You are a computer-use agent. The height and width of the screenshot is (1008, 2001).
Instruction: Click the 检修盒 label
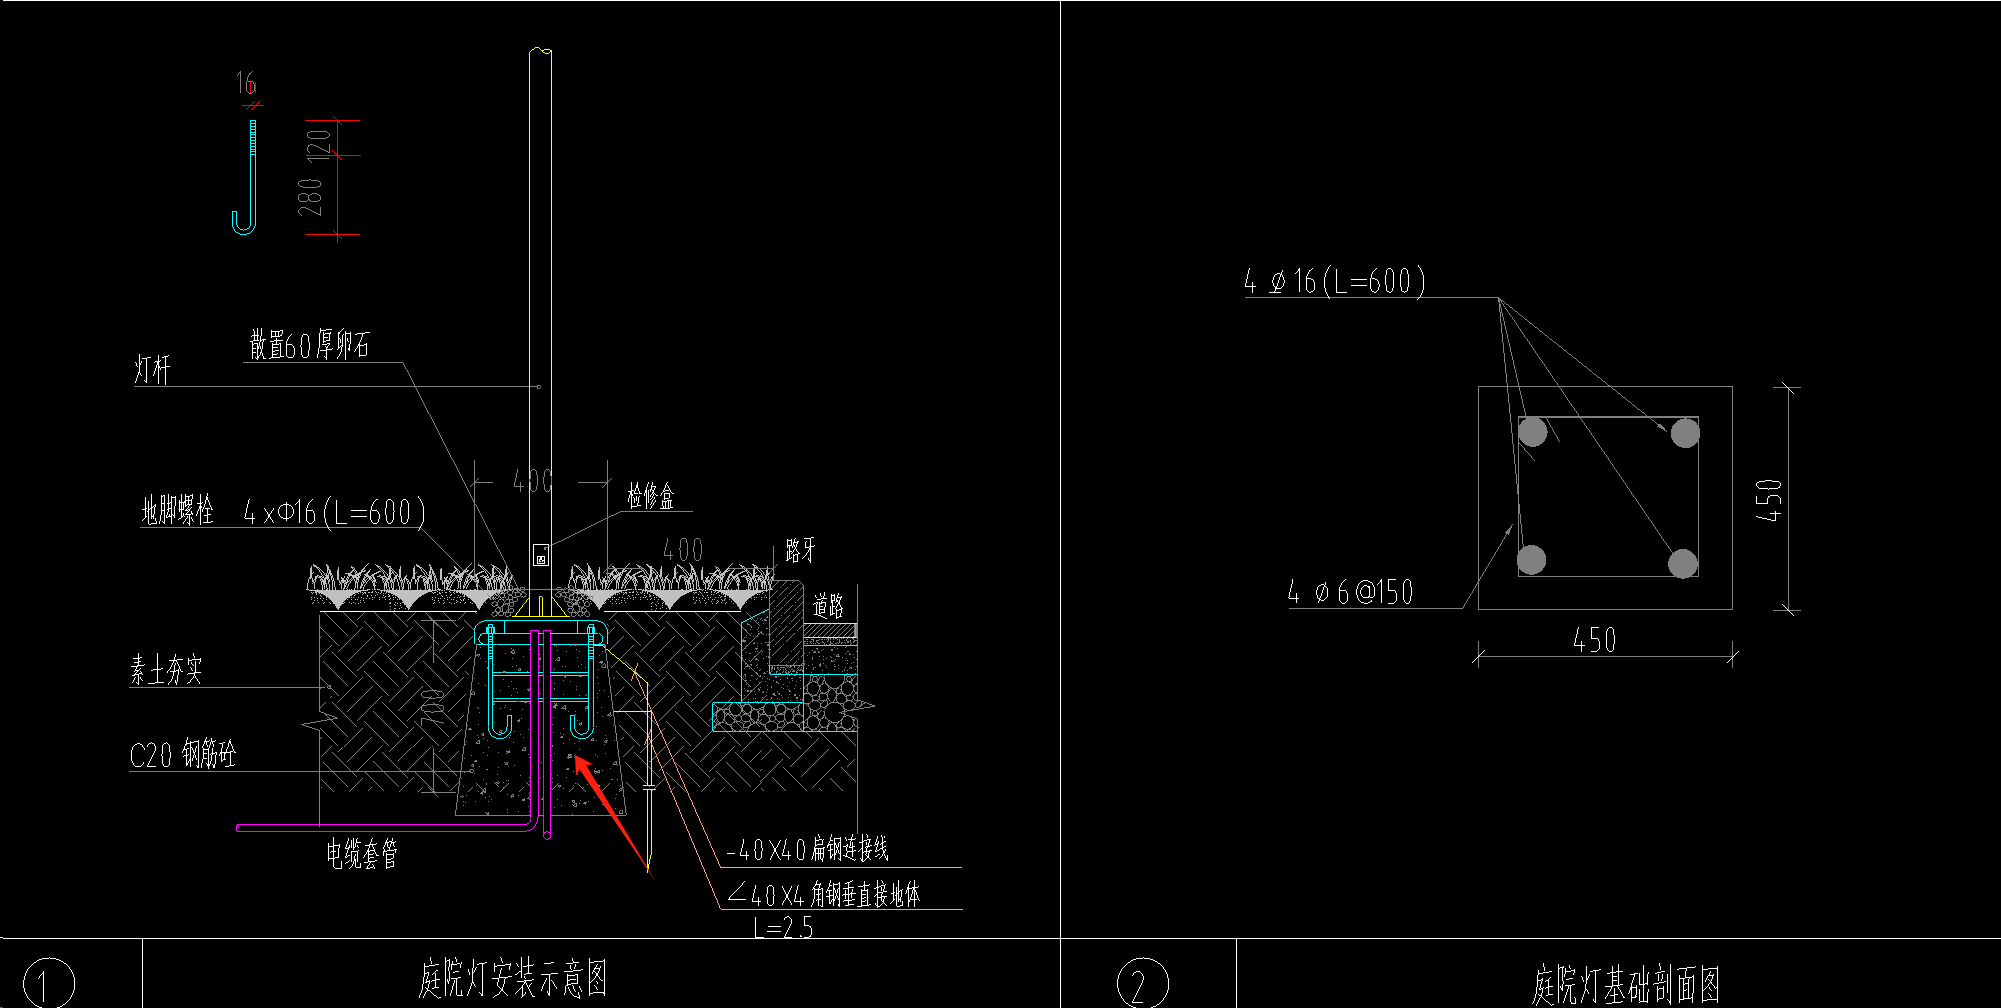(651, 496)
